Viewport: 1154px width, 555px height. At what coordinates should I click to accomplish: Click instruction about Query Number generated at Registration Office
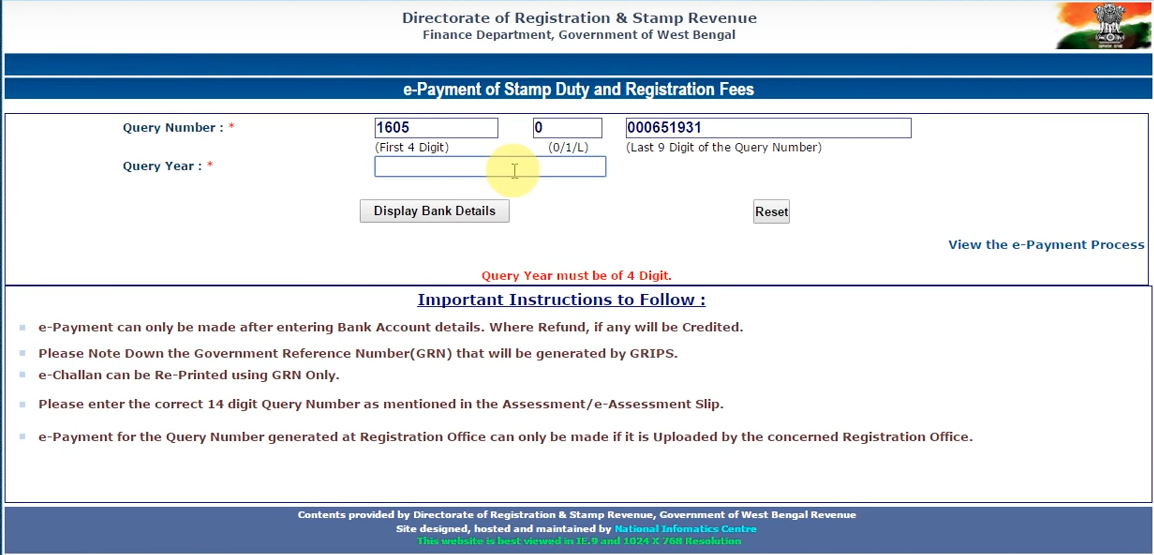(x=506, y=437)
